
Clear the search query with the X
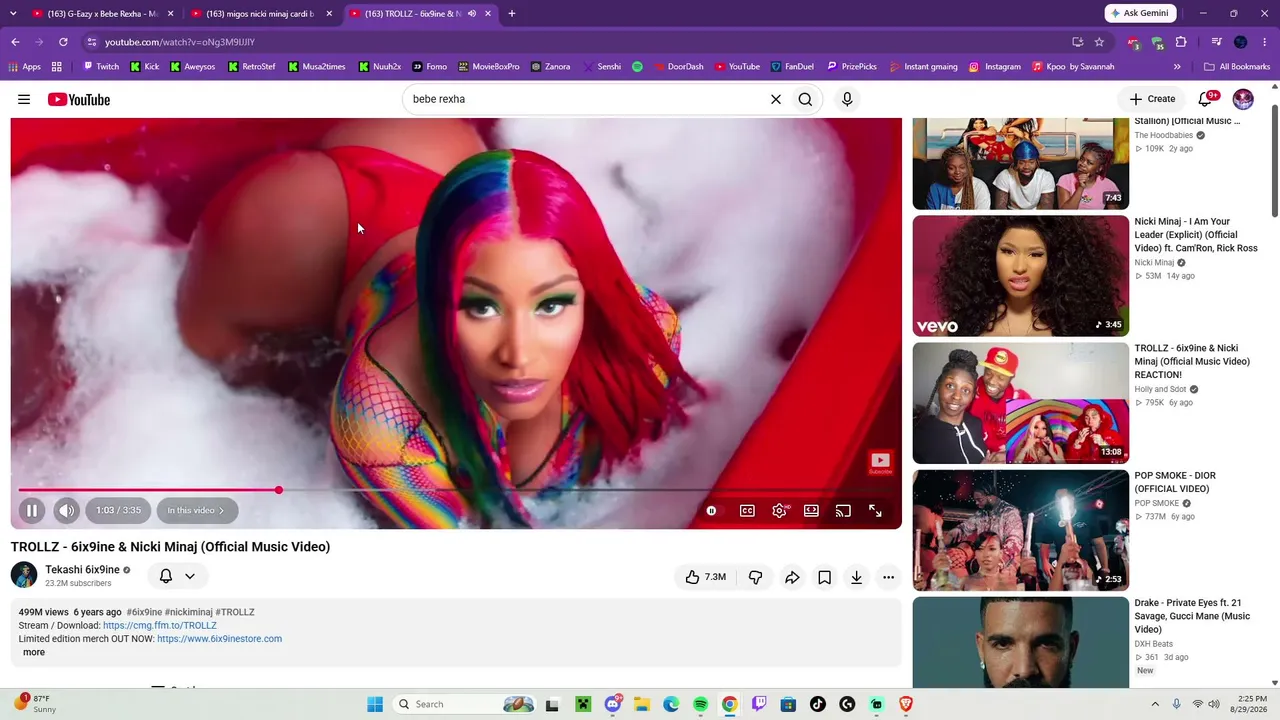click(x=775, y=99)
